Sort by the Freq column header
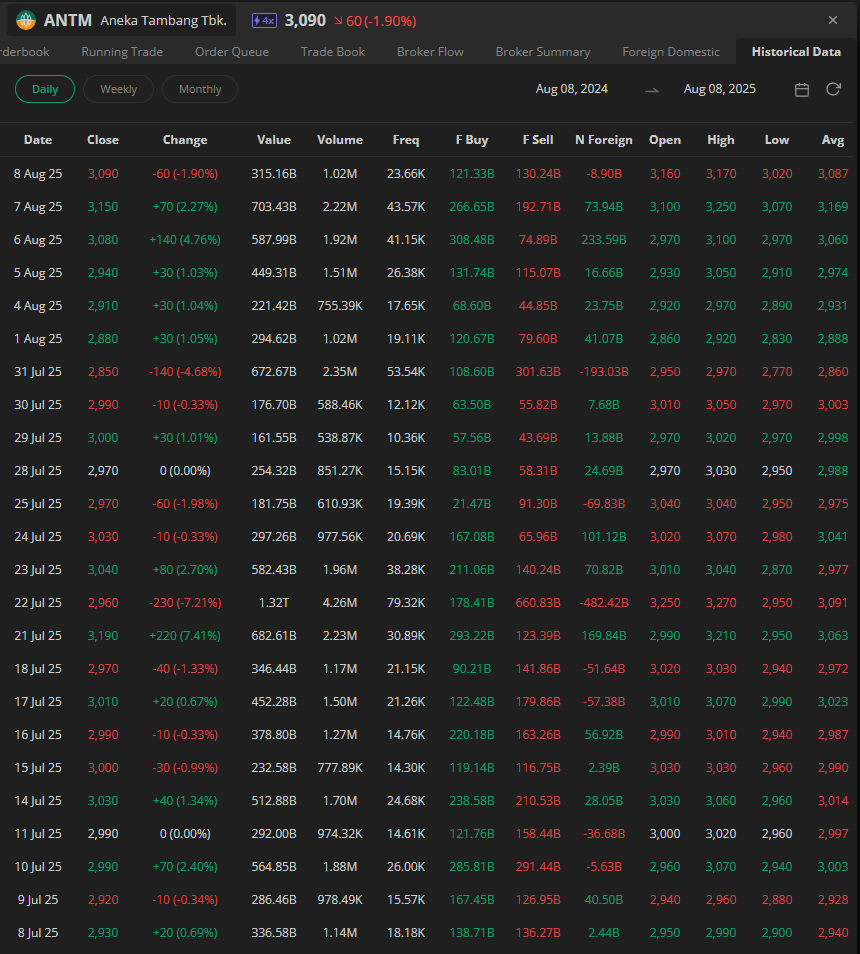The width and height of the screenshot is (860, 954). pyautogui.click(x=406, y=140)
